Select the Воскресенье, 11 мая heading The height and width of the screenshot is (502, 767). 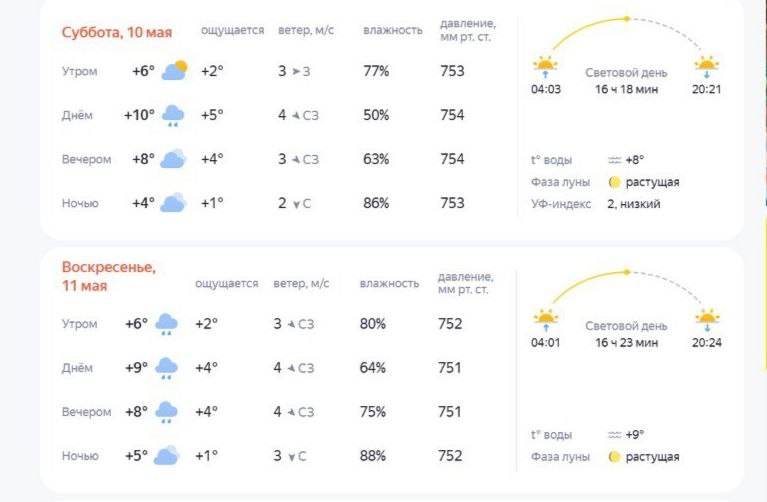109,276
